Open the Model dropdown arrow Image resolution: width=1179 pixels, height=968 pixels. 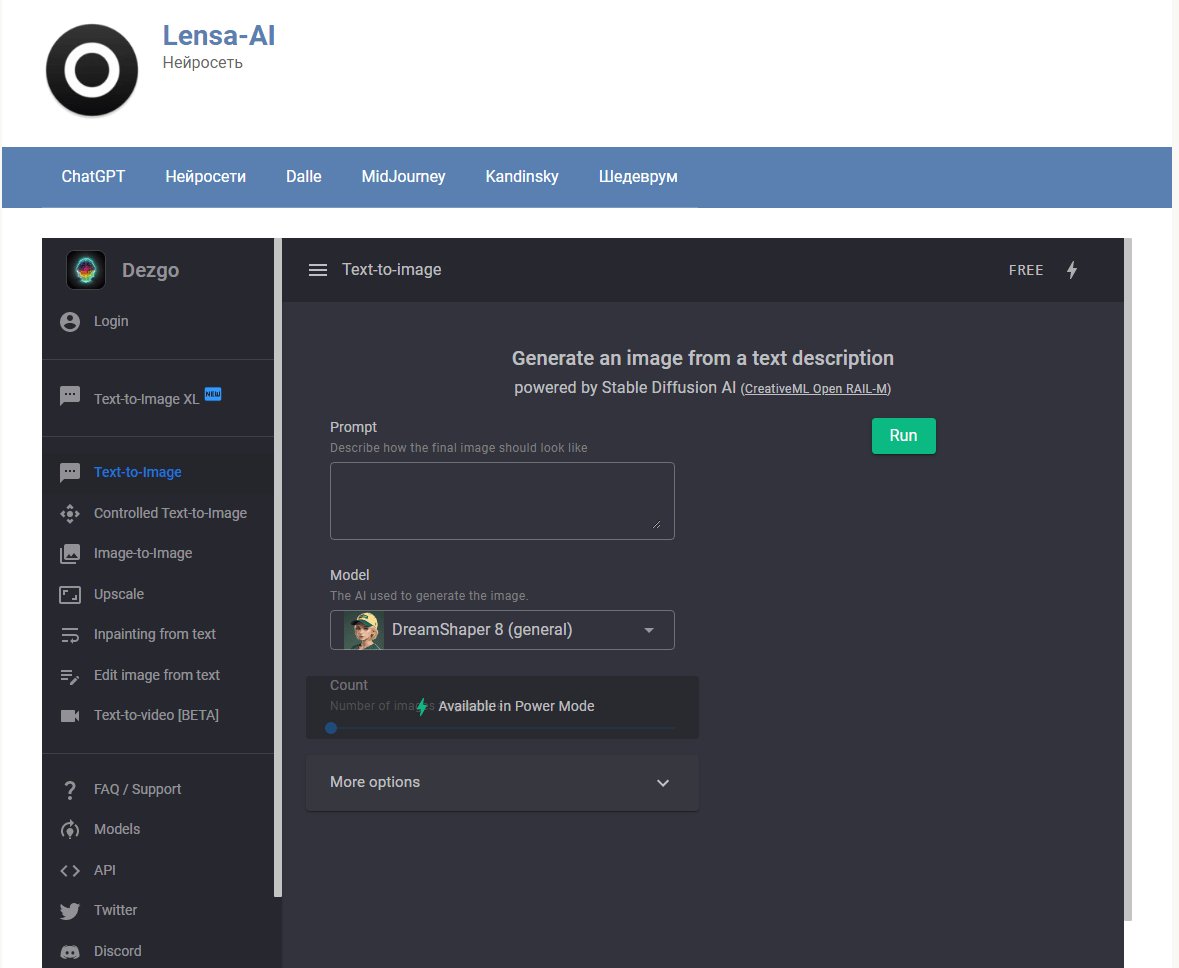[x=649, y=630]
